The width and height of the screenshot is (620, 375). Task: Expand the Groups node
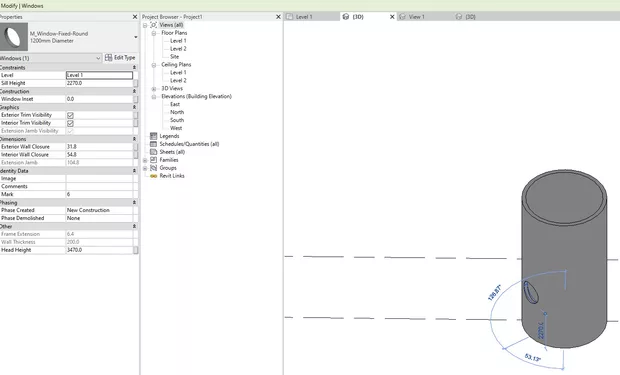coord(145,168)
